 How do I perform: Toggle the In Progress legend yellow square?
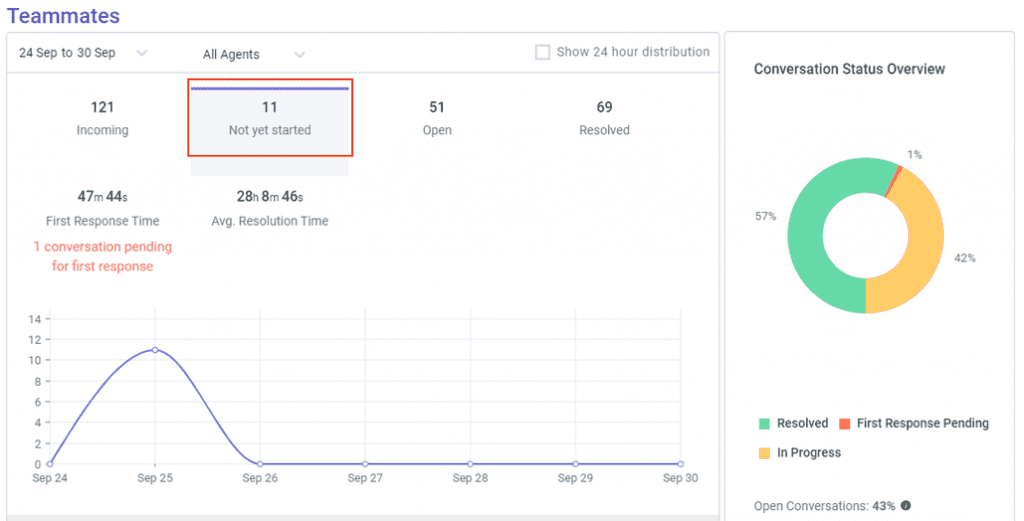tap(764, 453)
